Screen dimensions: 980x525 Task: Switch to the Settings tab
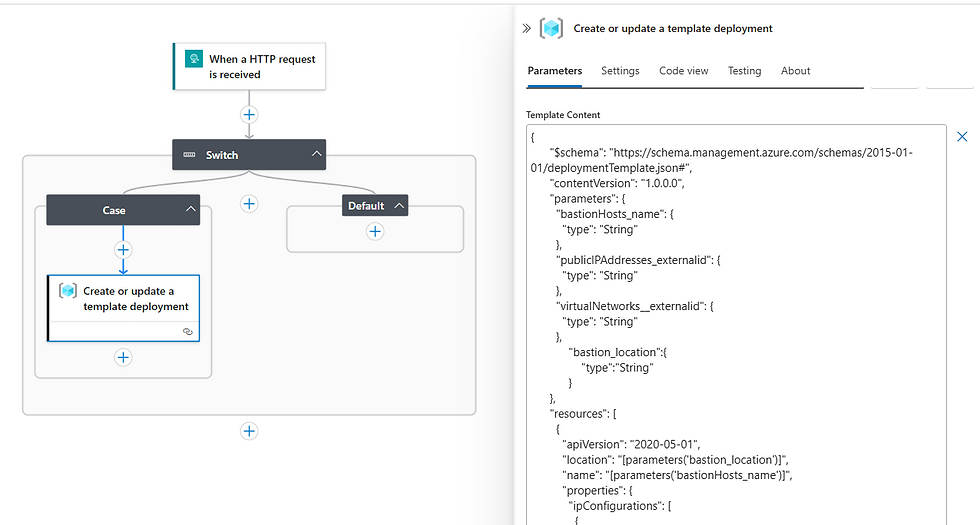620,71
